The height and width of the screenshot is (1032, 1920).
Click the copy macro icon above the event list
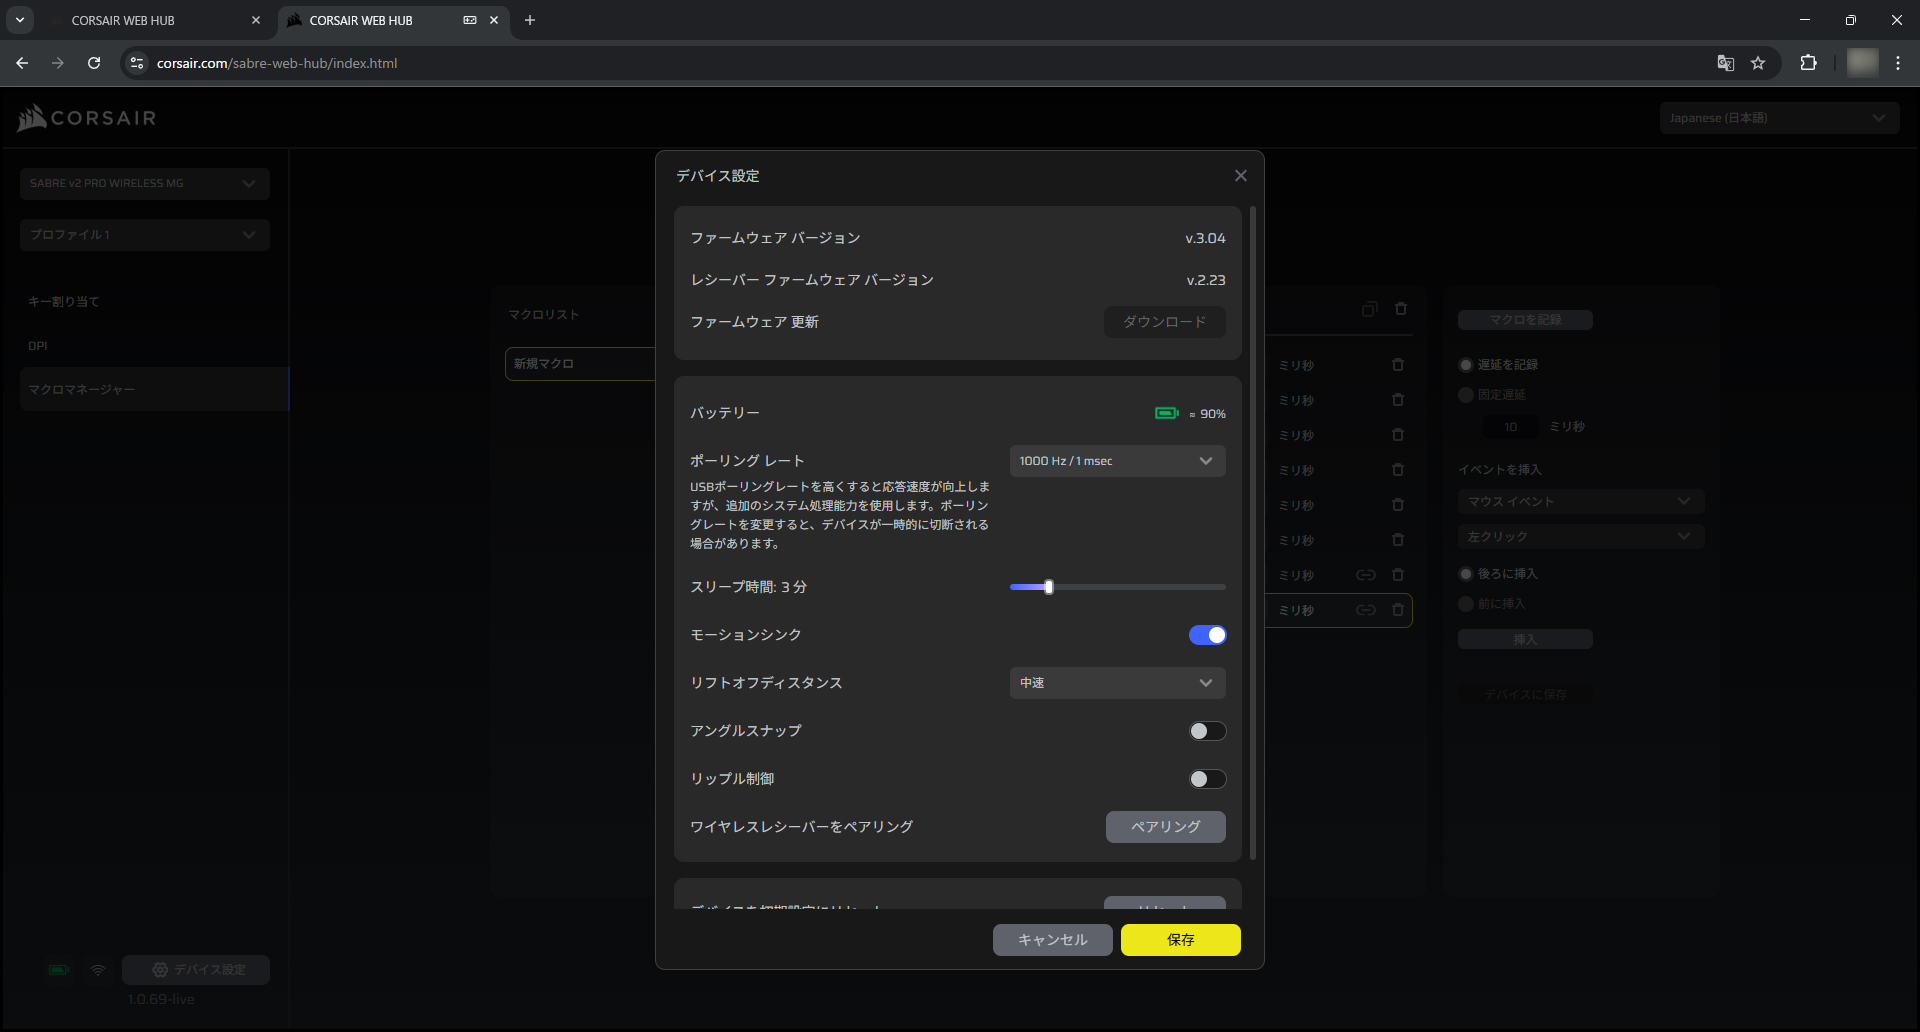coord(1369,309)
